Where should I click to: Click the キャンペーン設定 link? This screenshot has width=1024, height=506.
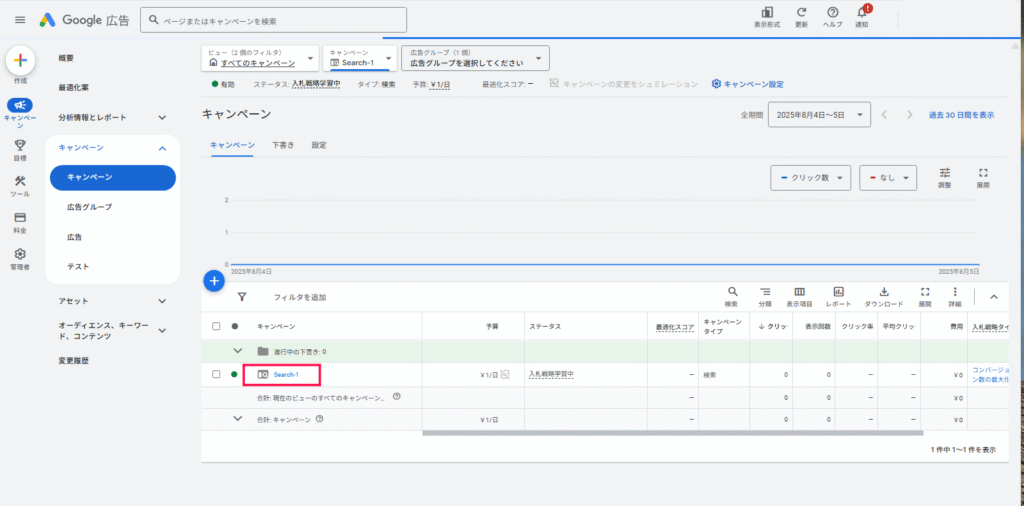748,84
